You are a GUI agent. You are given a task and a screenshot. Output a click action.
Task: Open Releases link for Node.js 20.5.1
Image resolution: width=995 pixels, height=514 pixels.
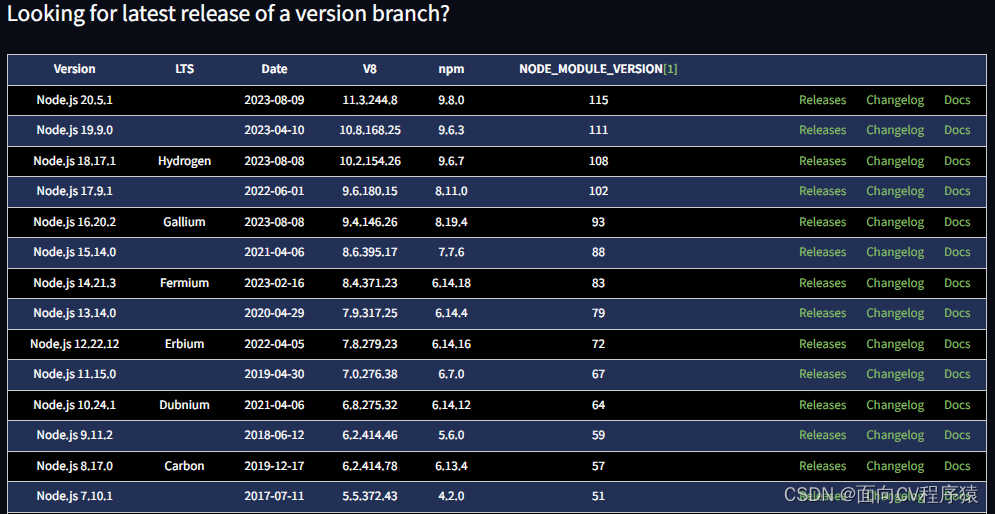pyautogui.click(x=822, y=100)
